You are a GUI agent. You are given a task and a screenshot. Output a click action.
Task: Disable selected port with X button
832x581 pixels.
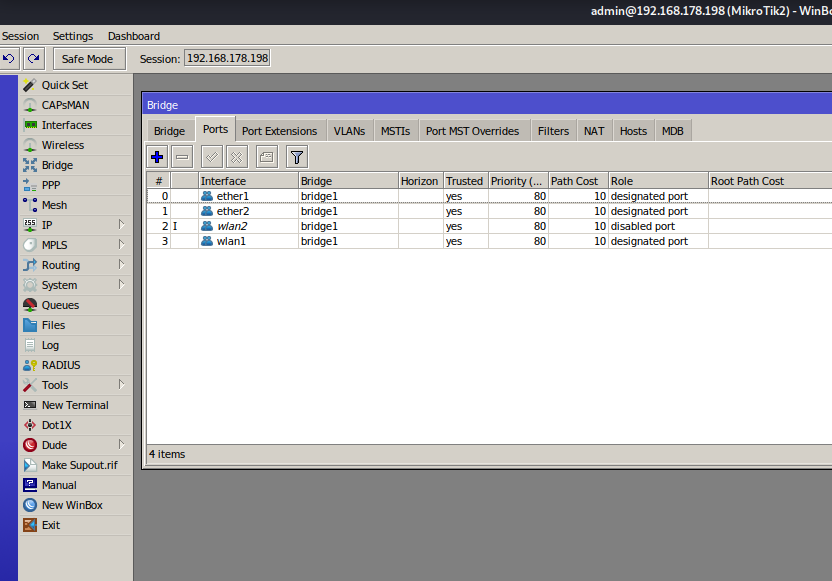point(237,157)
